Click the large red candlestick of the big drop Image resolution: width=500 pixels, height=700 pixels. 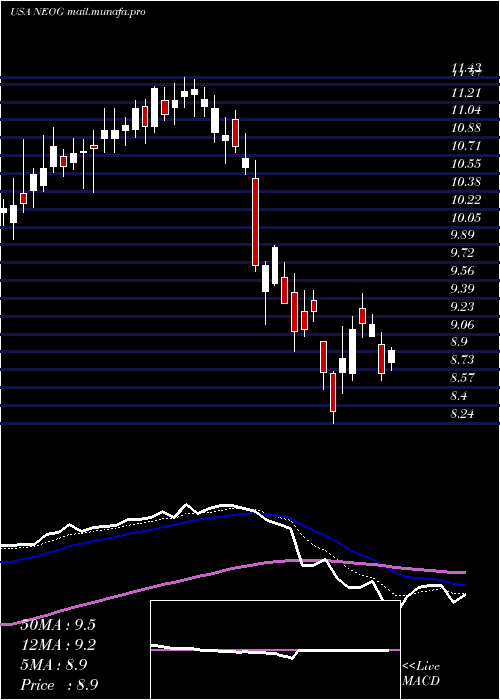(255, 222)
